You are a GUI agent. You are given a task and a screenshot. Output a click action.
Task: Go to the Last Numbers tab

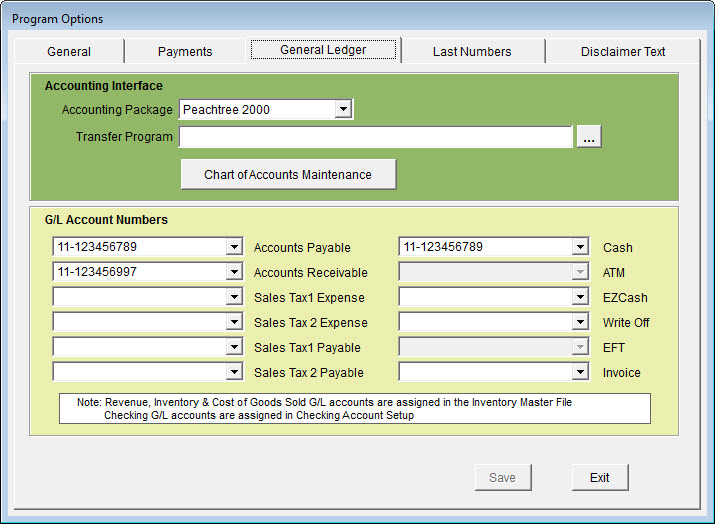coord(472,52)
